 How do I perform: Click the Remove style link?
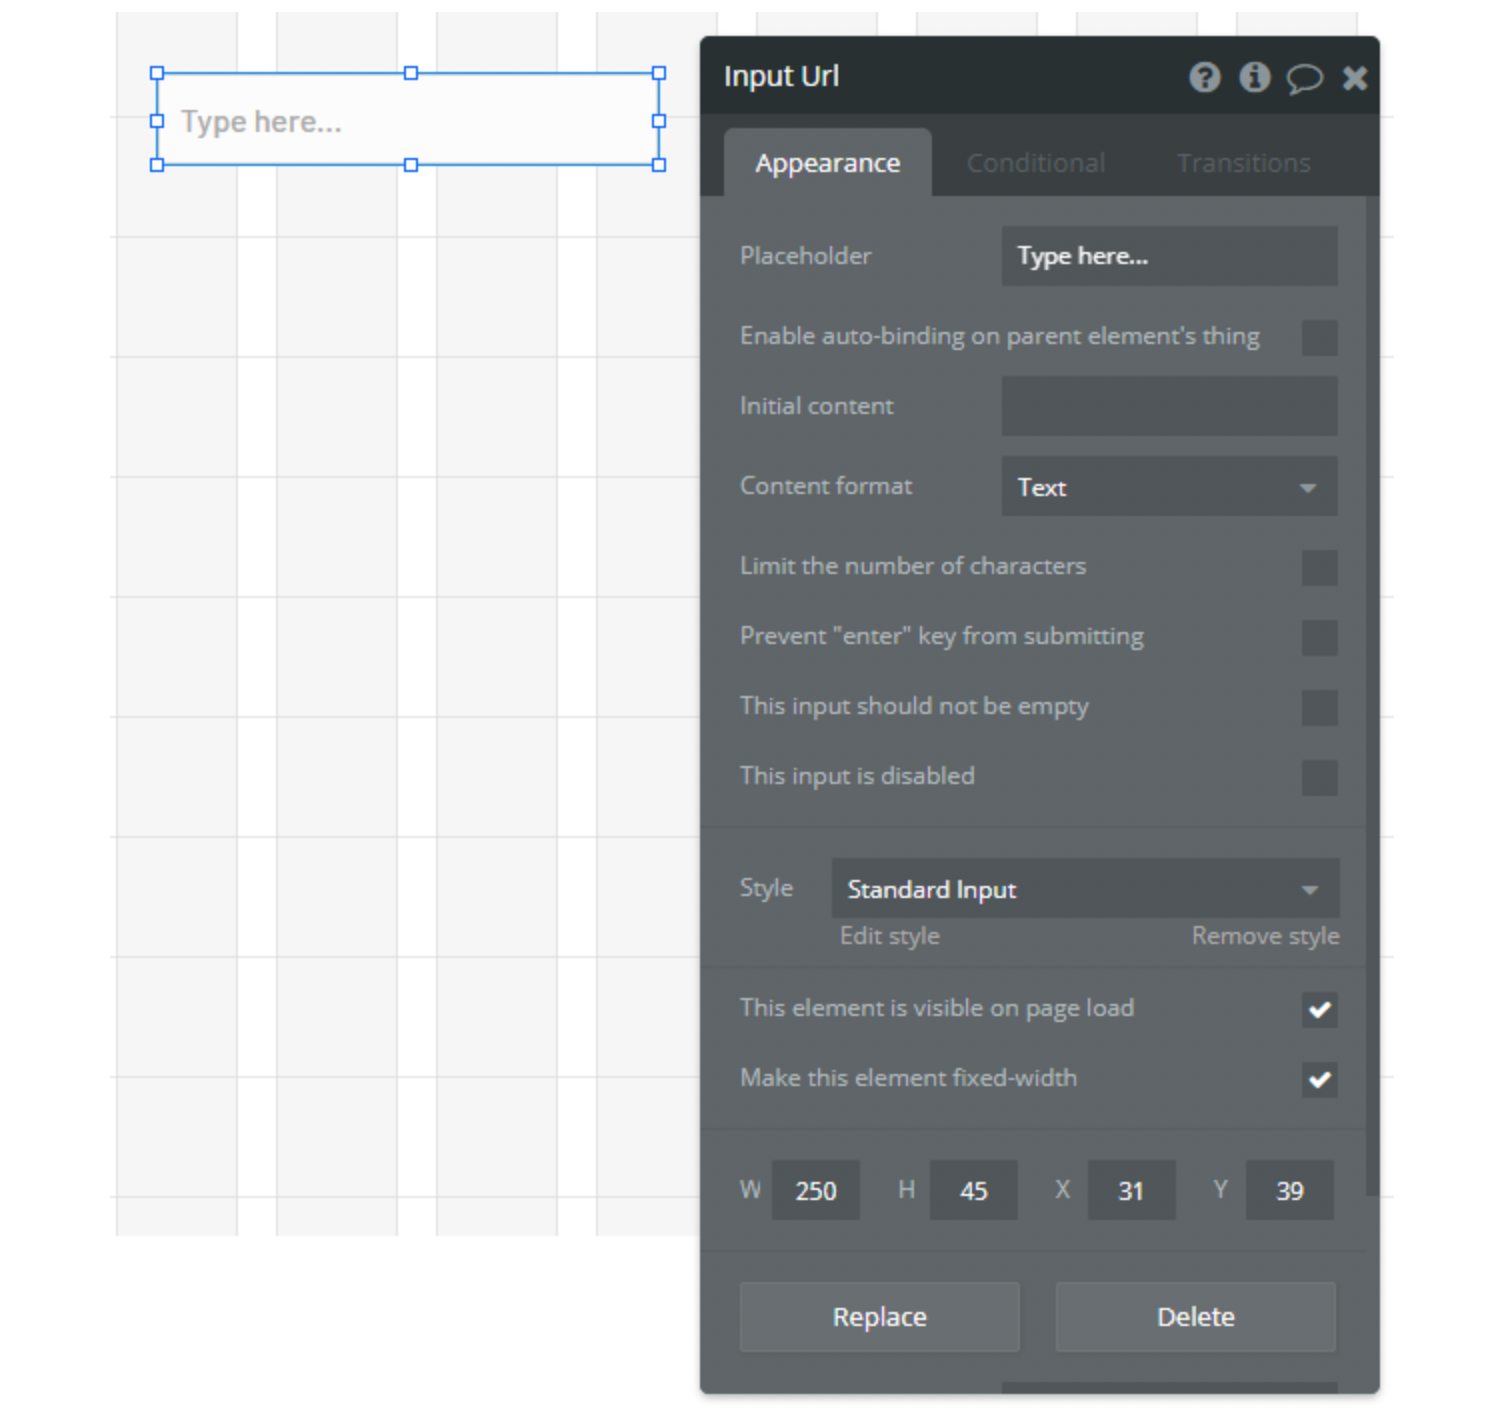1265,936
